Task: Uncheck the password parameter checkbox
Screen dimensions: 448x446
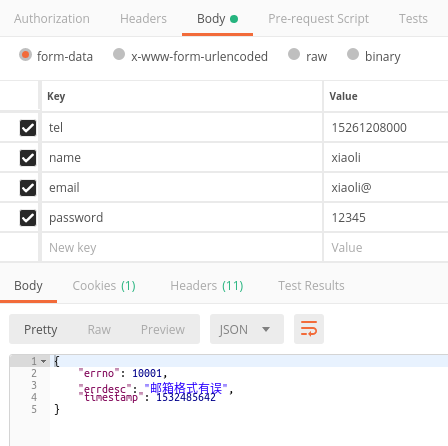Action: 28,218
